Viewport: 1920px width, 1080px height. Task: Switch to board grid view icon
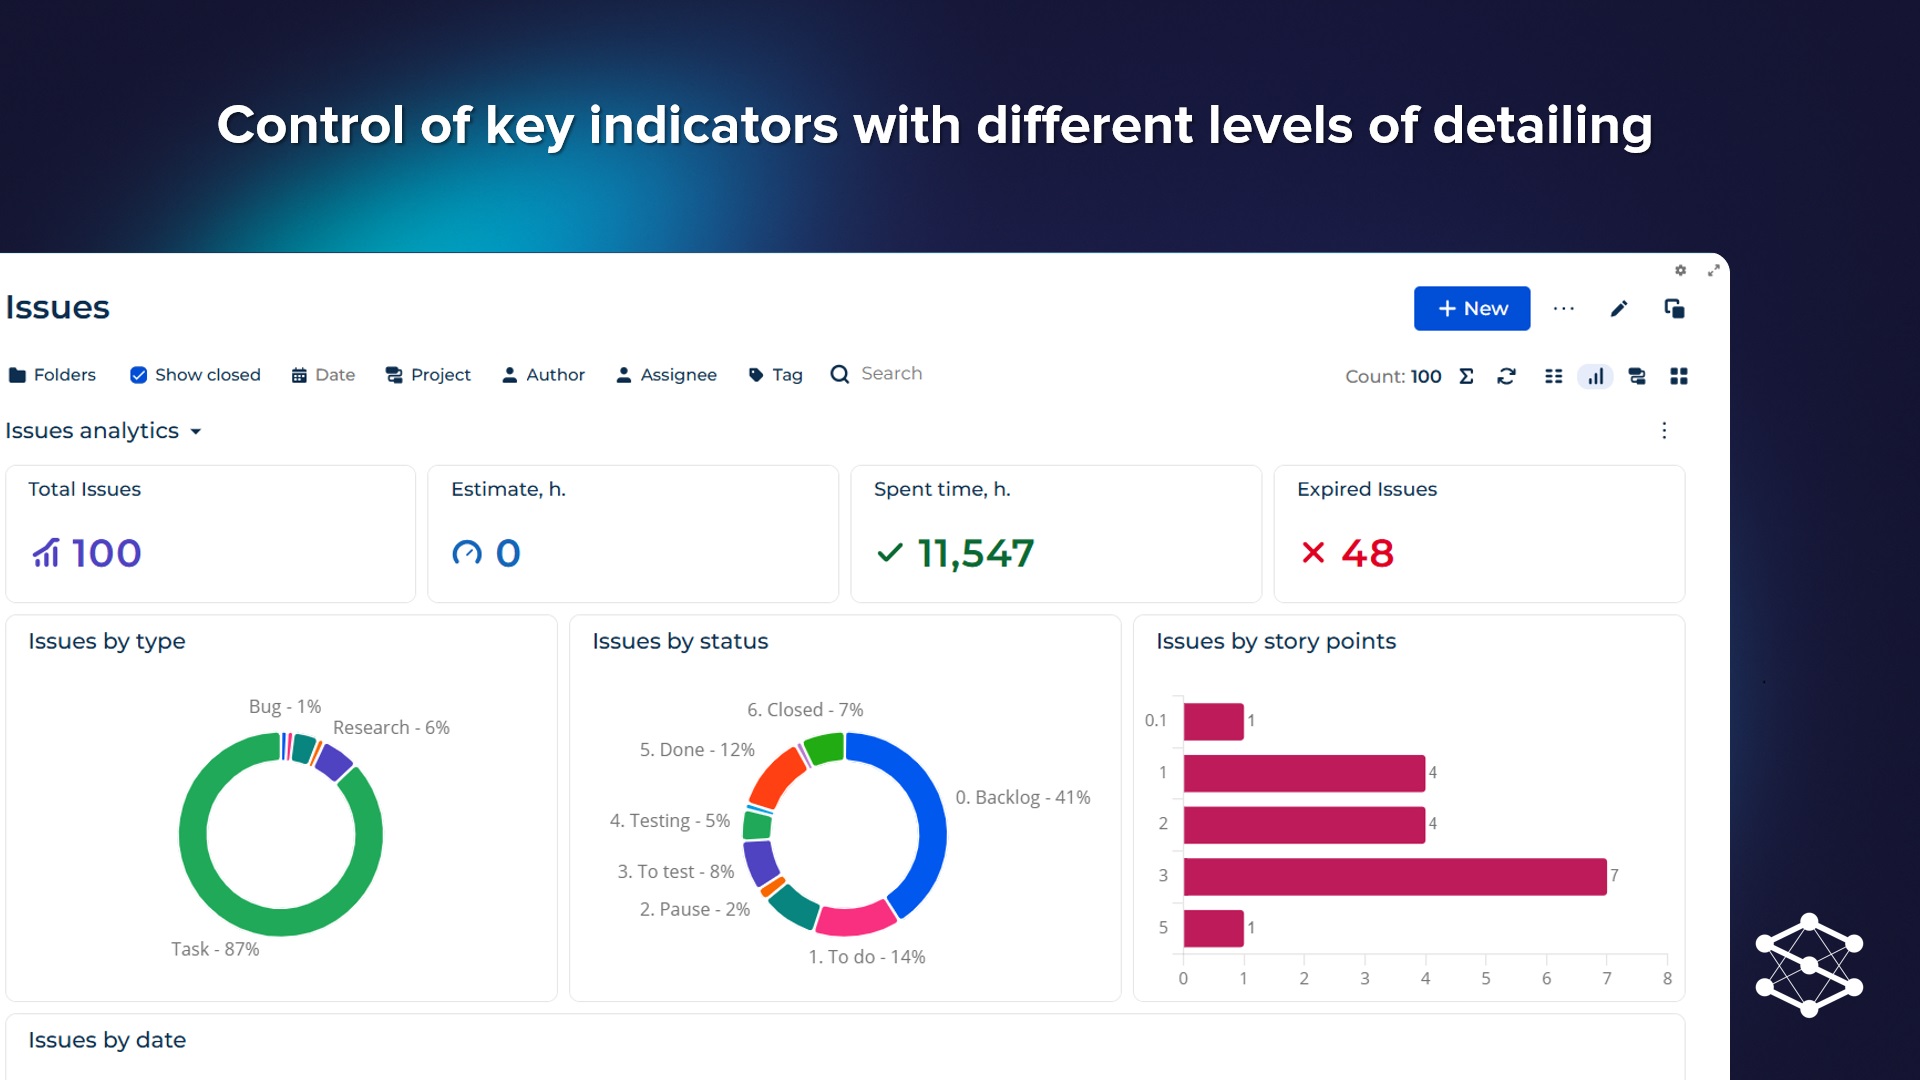pyautogui.click(x=1679, y=376)
